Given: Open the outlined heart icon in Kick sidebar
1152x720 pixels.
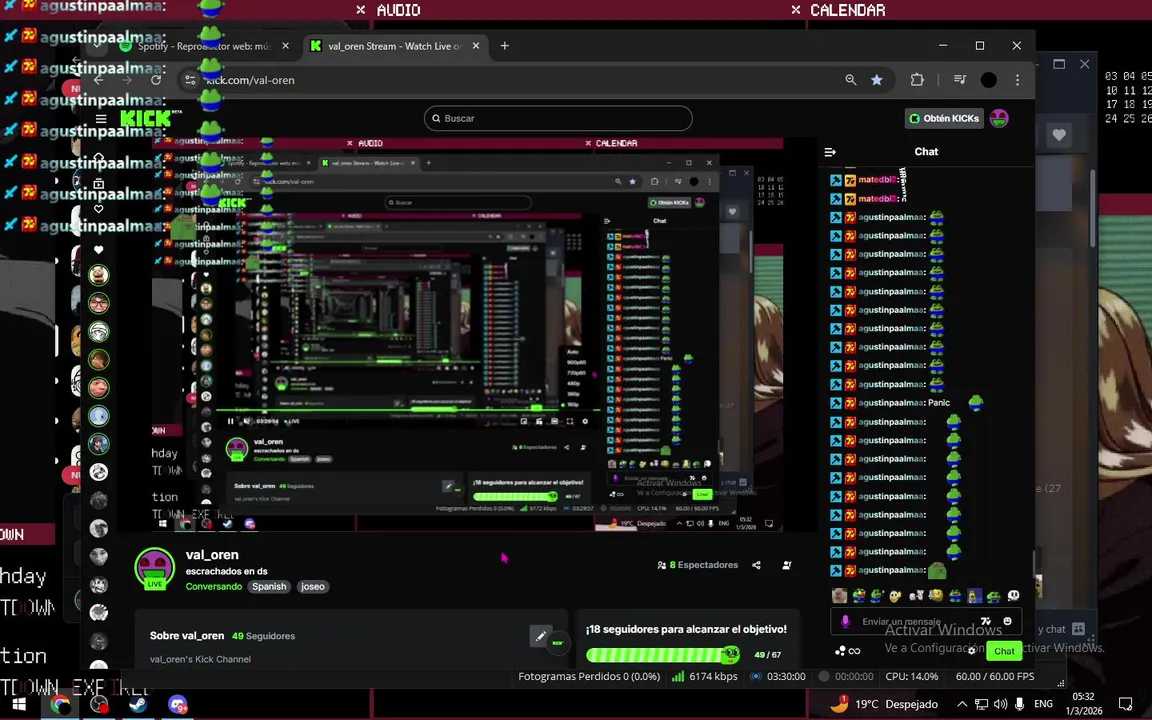Looking at the screenshot, I should 98,209.
